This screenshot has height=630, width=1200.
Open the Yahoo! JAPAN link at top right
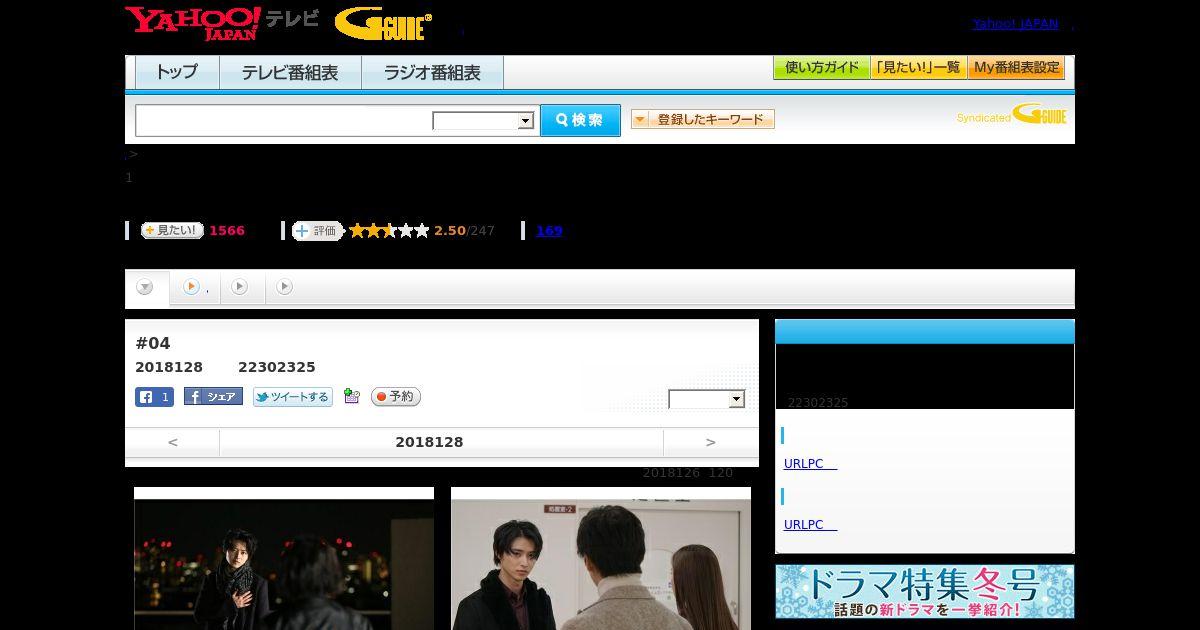[x=1015, y=24]
